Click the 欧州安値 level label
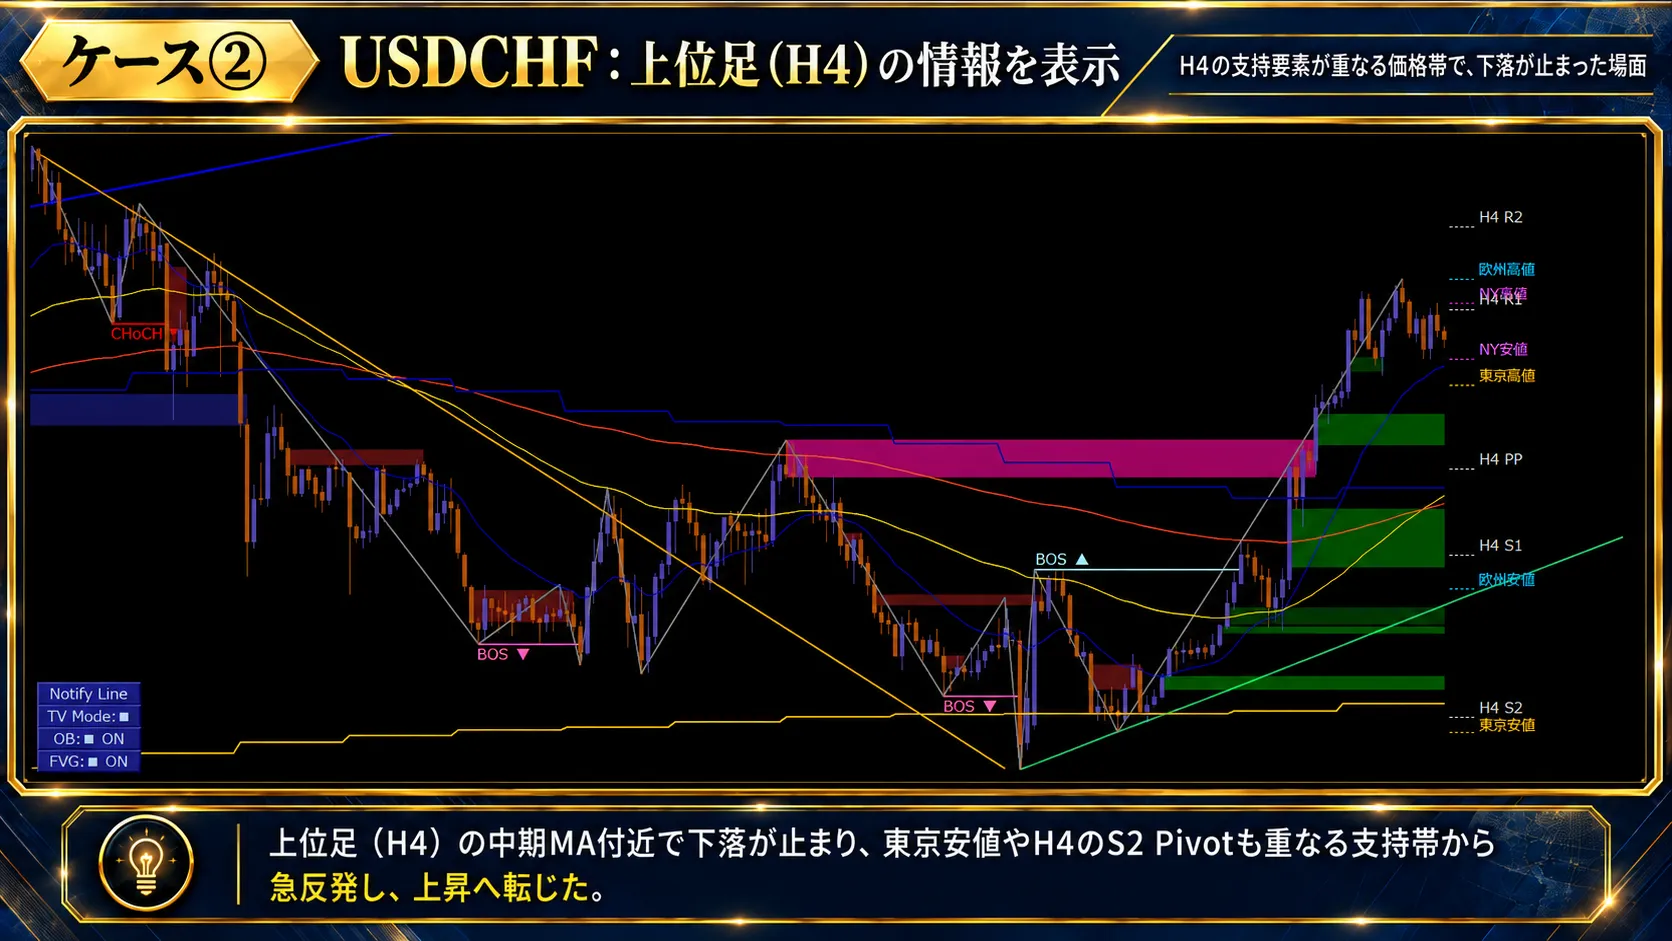Viewport: 1672px width, 941px height. 1507,579
